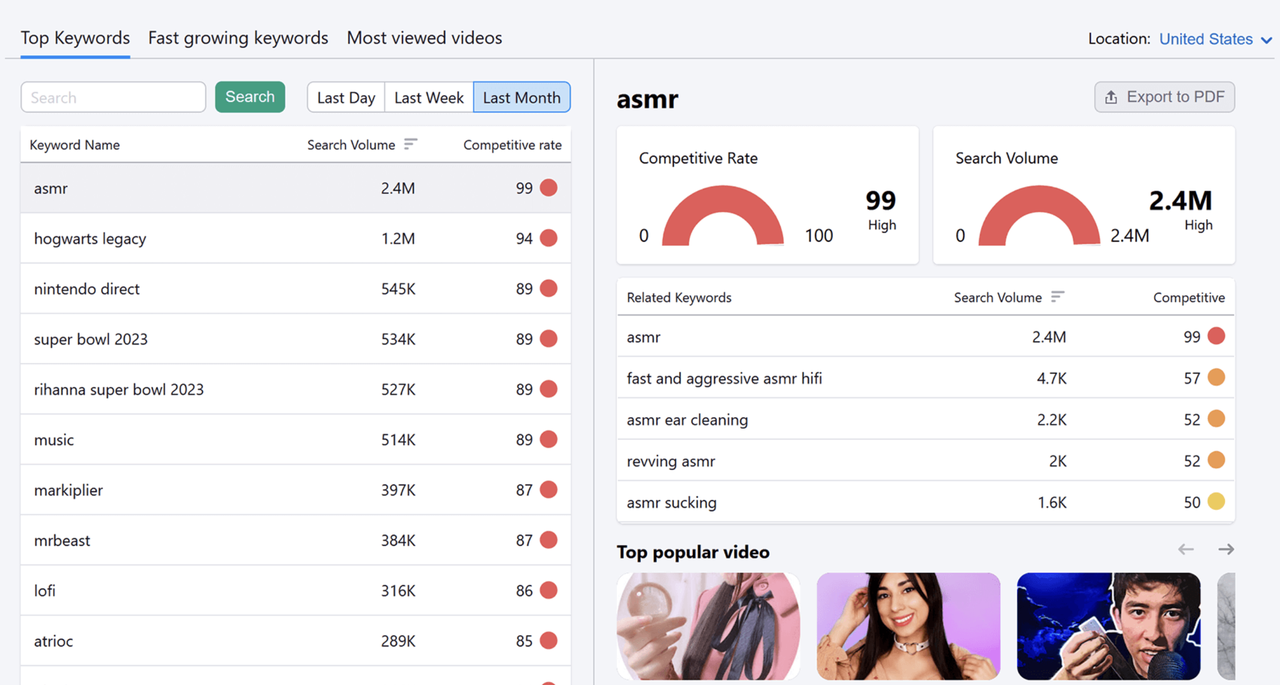Open first hair accessory video thumbnail
The width and height of the screenshot is (1280, 685).
(708, 626)
